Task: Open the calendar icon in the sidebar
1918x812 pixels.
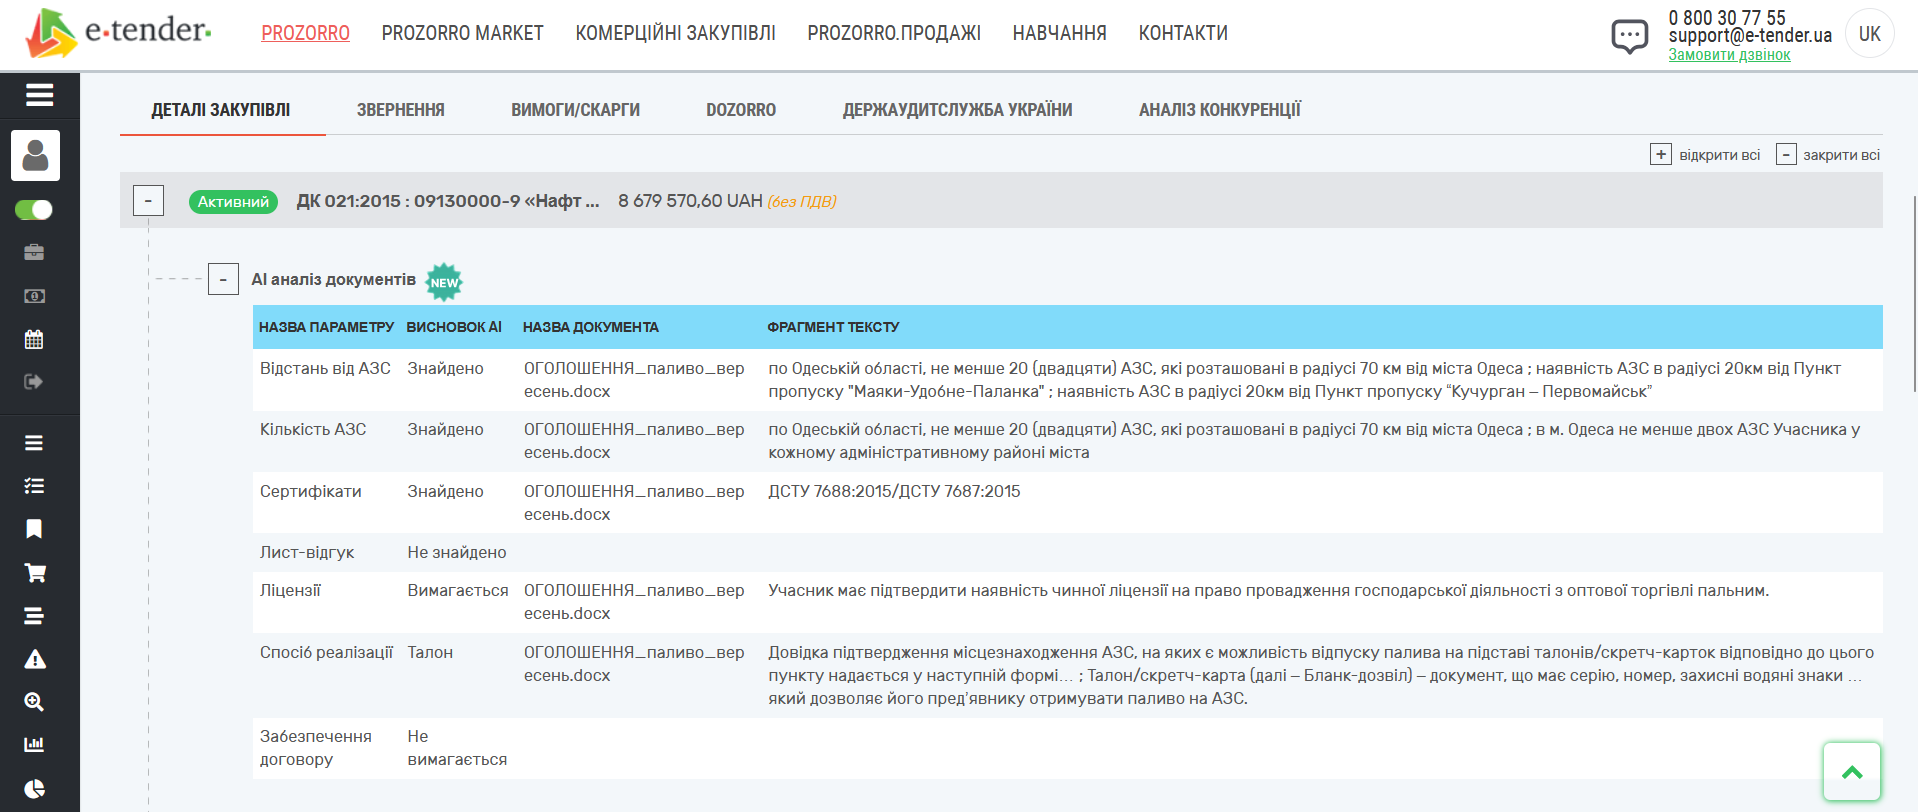Action: (x=34, y=339)
